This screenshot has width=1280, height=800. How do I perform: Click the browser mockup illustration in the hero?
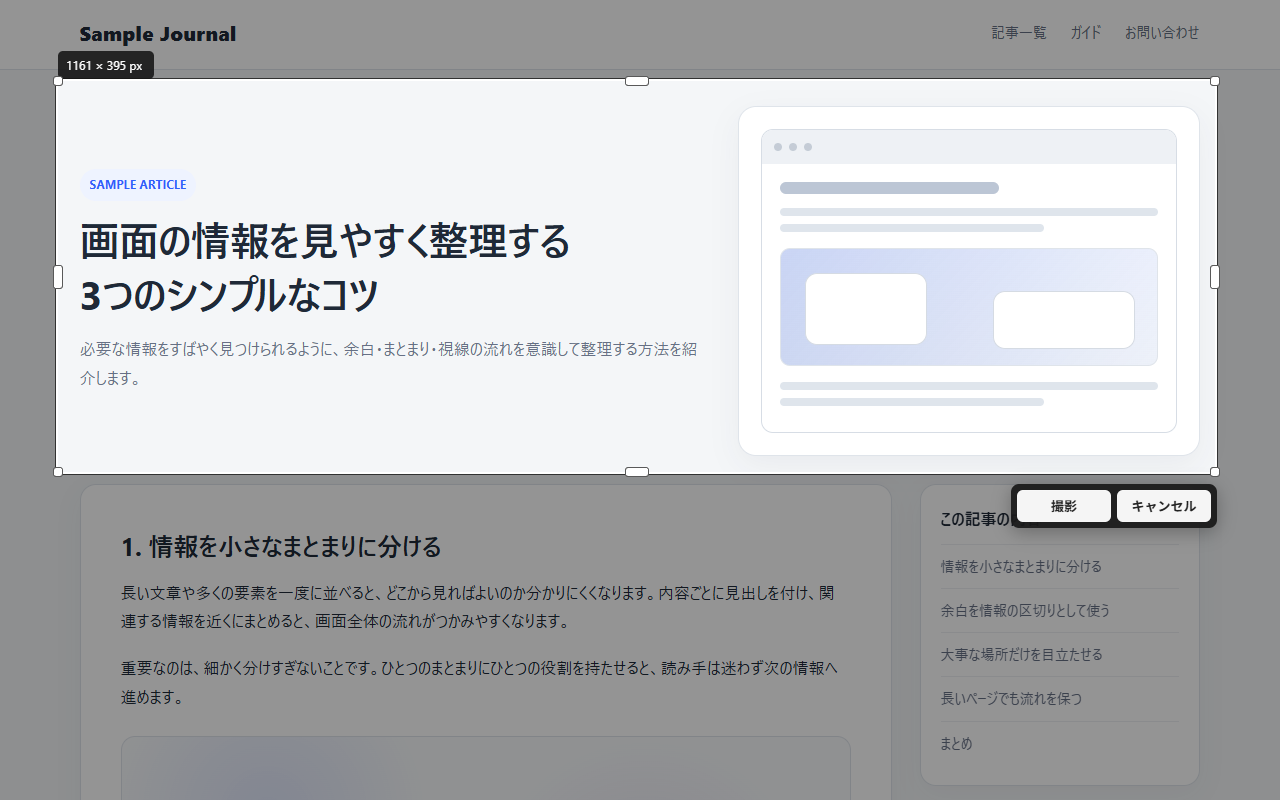click(969, 281)
